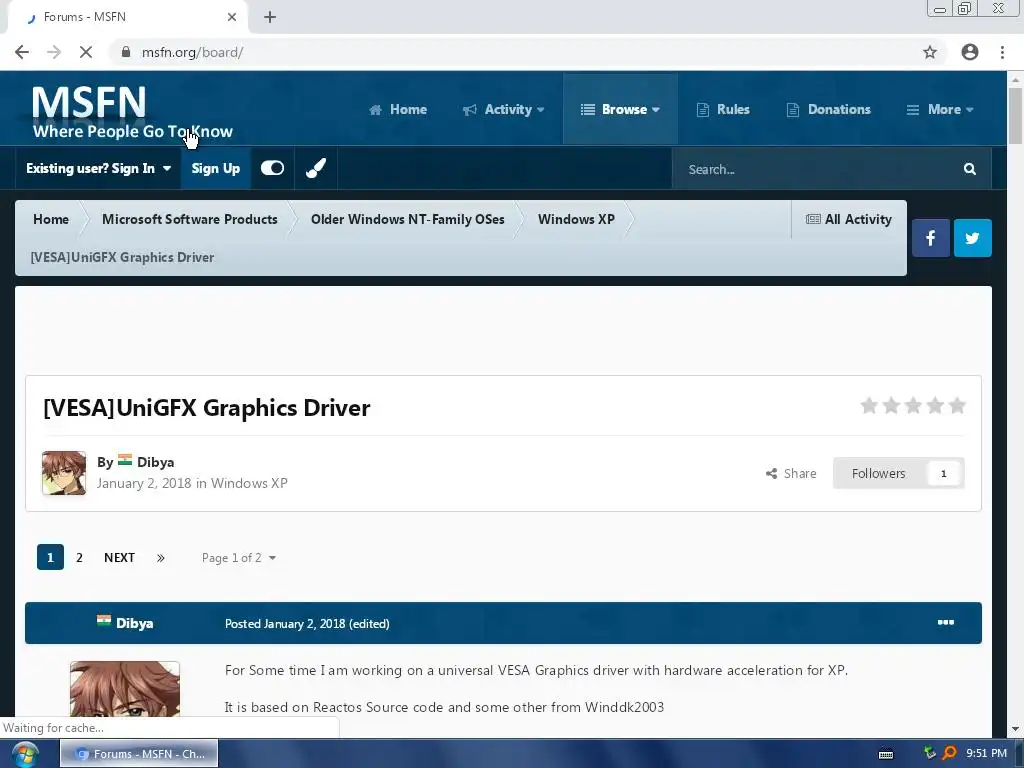This screenshot has width=1024, height=768.
Task: Stop page loading with the X button
Action: [86, 52]
